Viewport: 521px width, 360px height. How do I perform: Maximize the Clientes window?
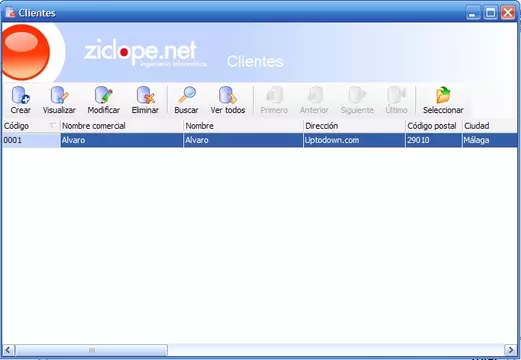click(490, 13)
